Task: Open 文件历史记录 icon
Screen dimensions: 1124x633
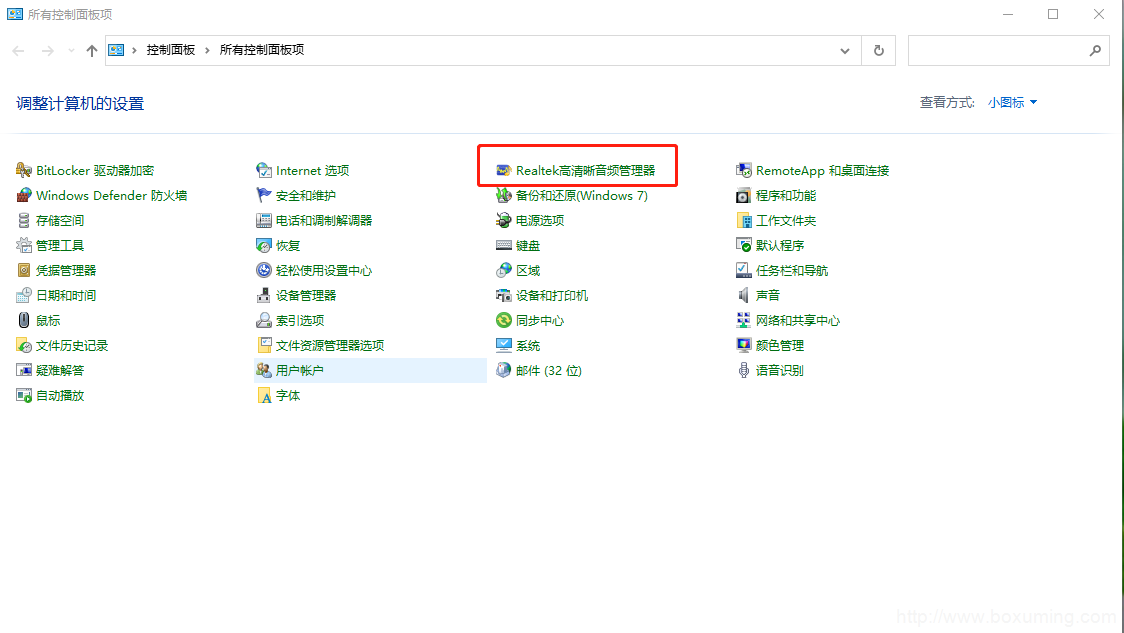Action: pyautogui.click(x=24, y=346)
